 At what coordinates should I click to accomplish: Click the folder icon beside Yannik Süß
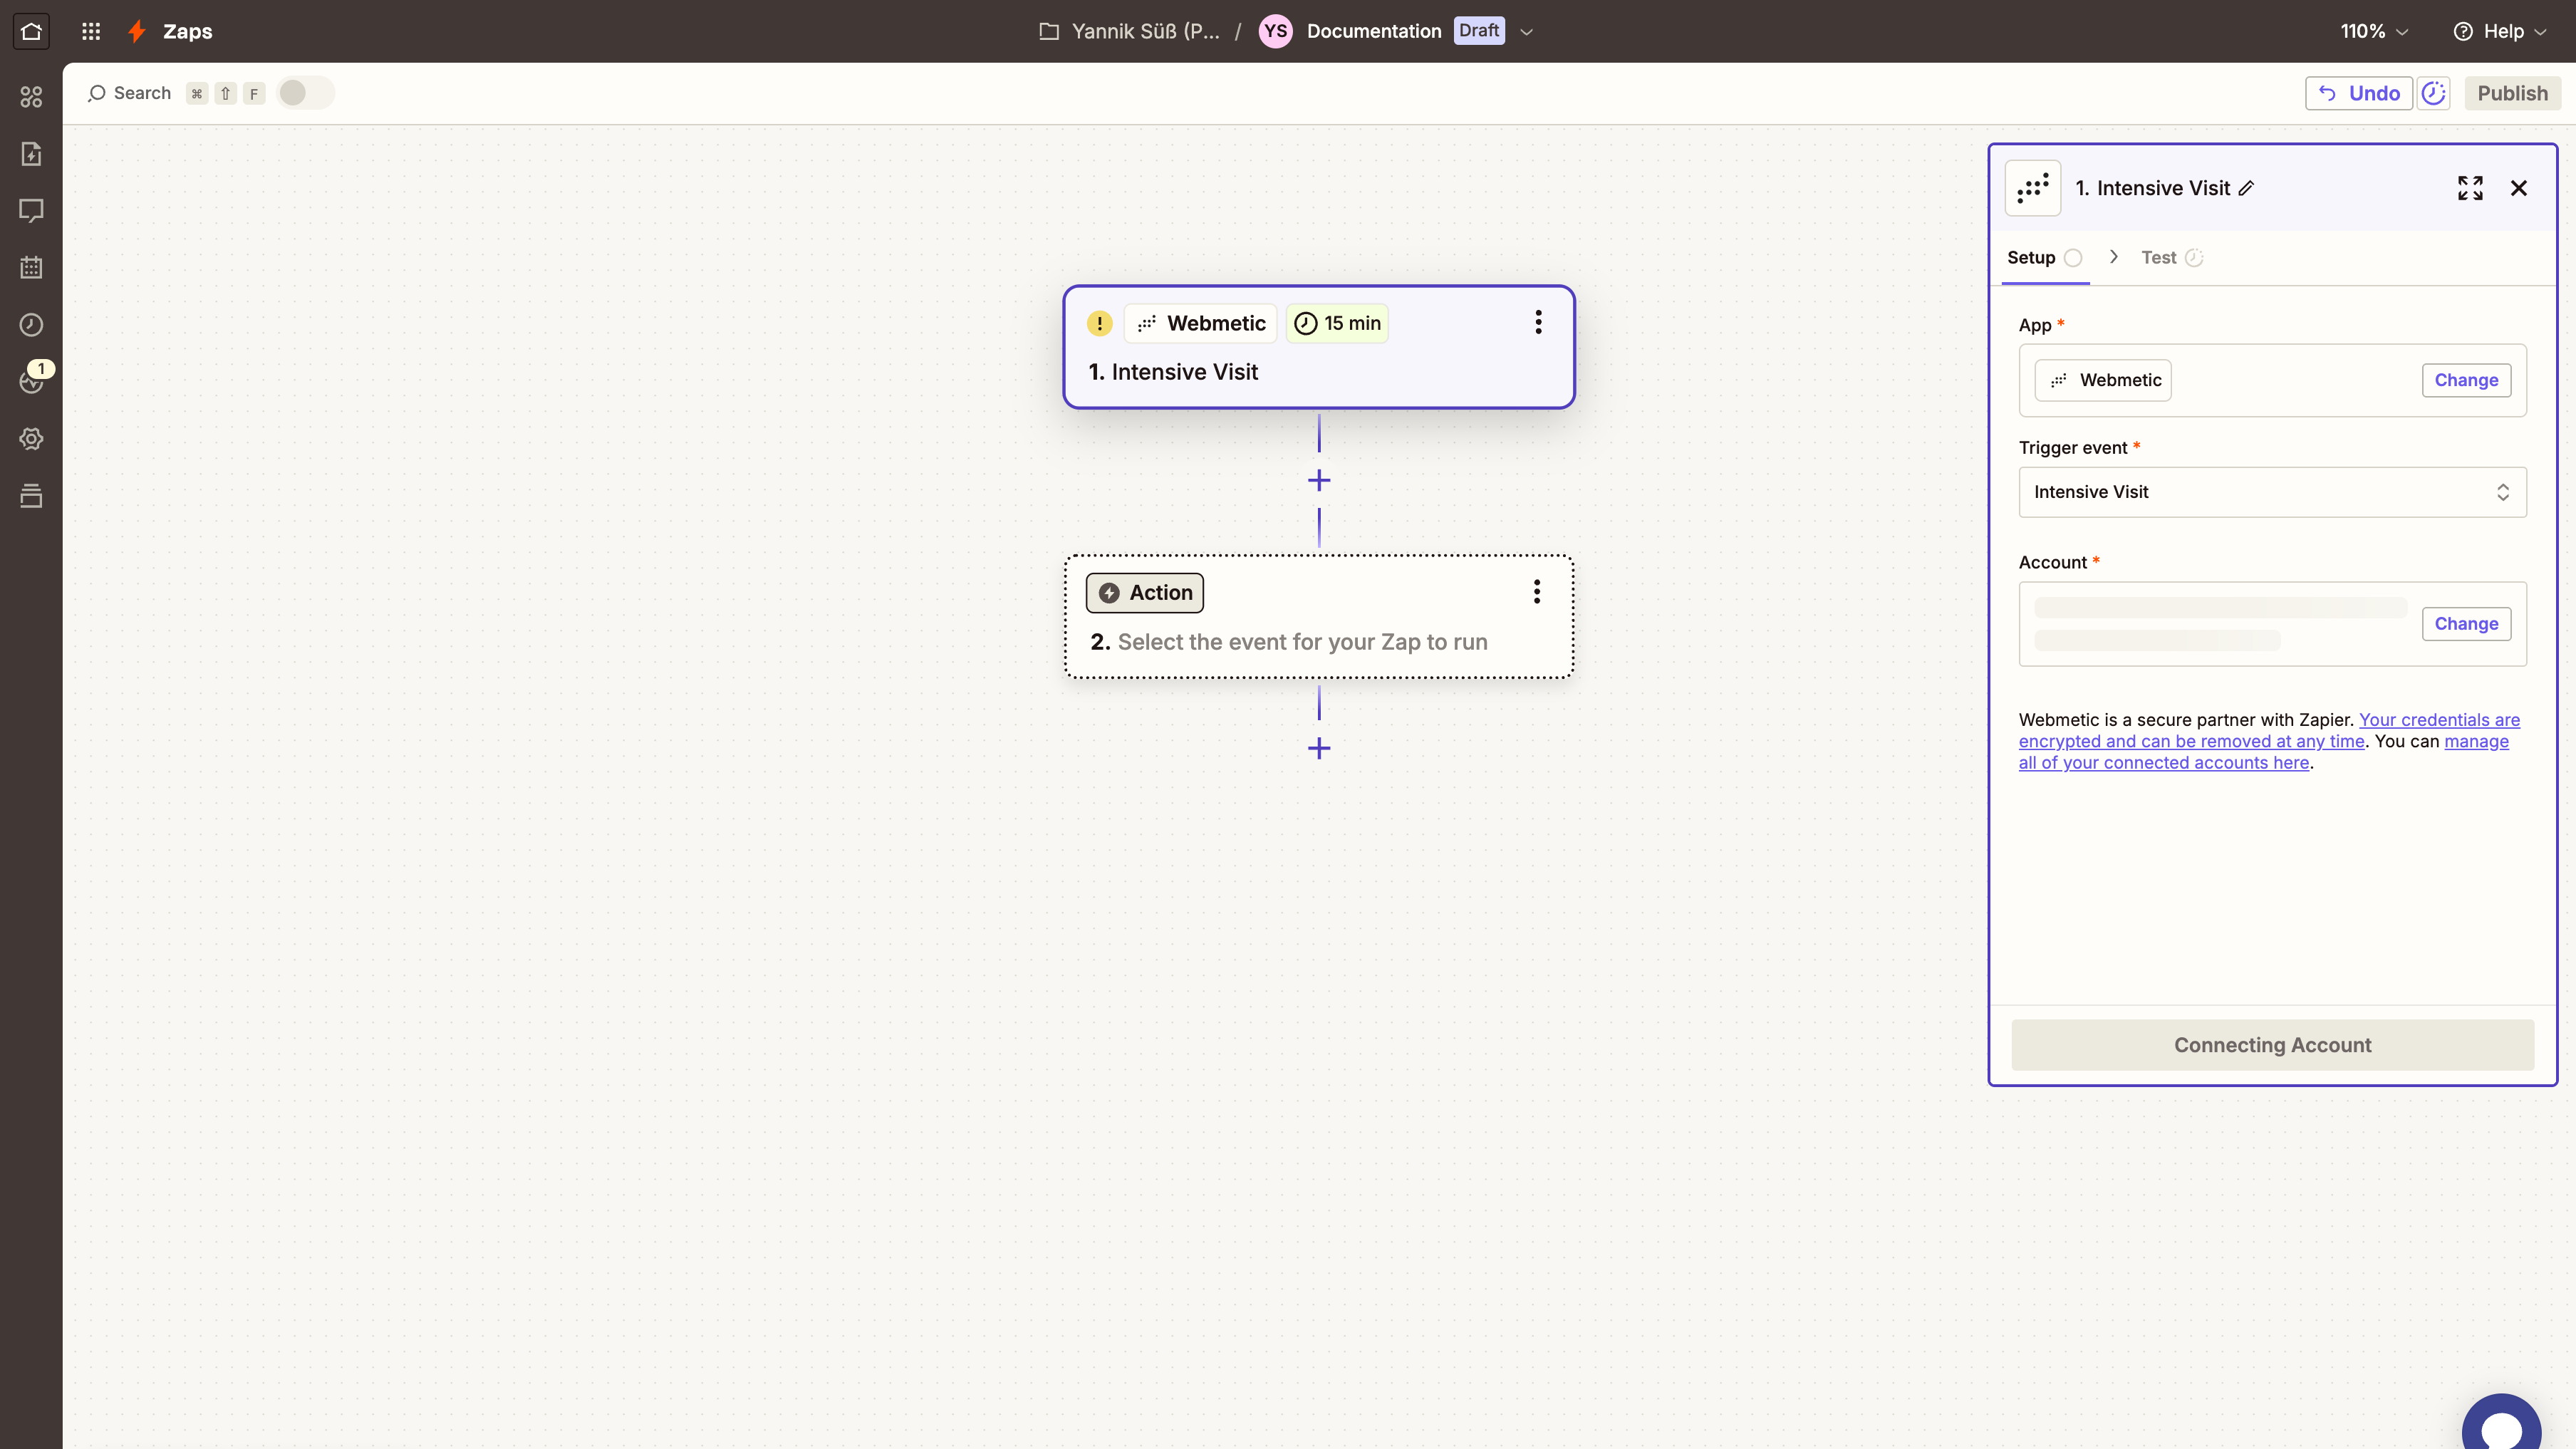pos(1049,31)
